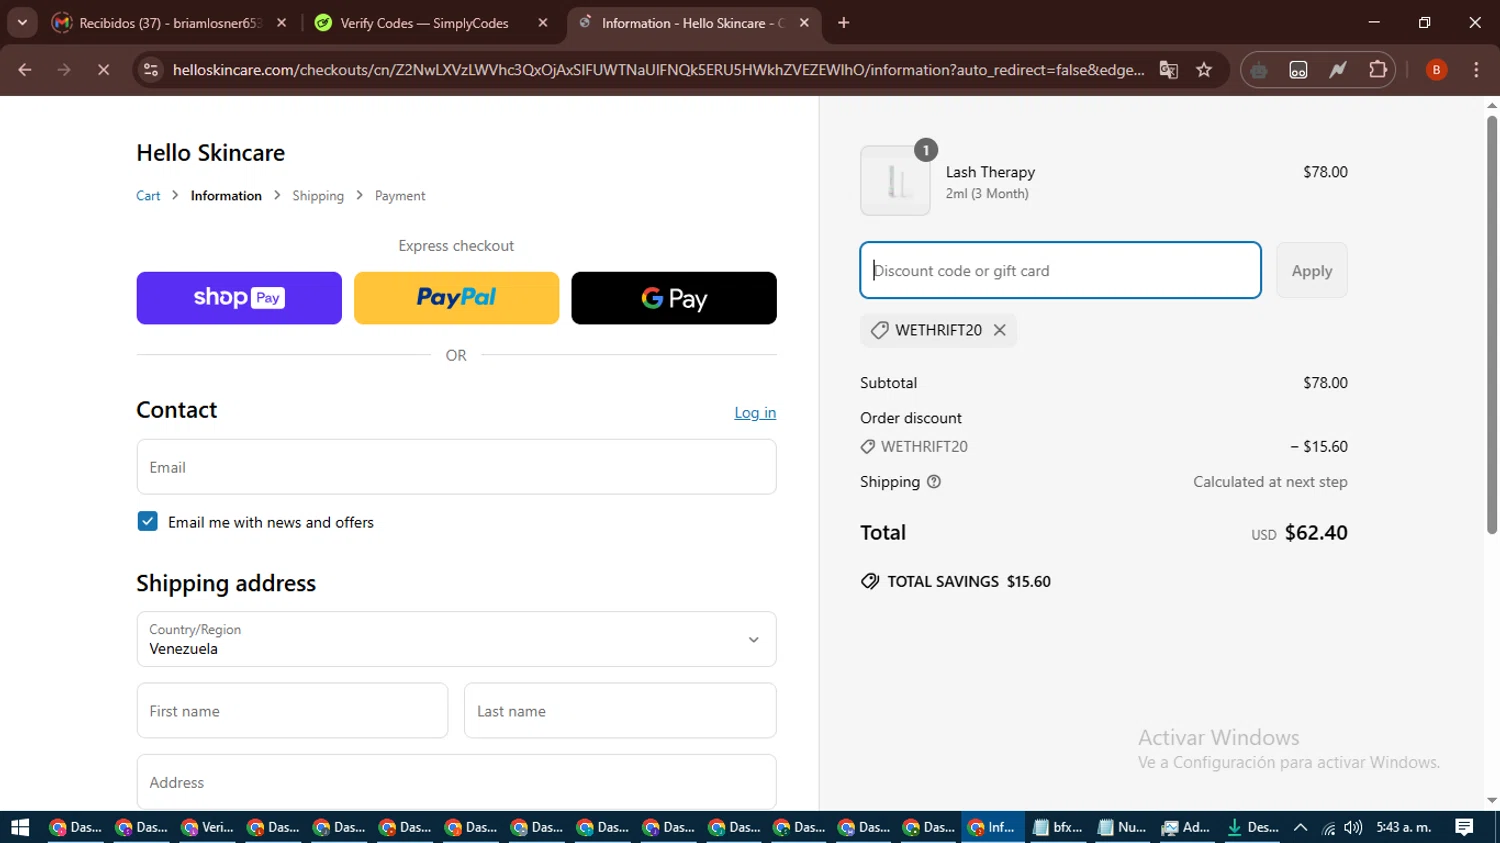Open the Inf... Chrome taskbar window
This screenshot has width=1500, height=843.
[x=992, y=827]
